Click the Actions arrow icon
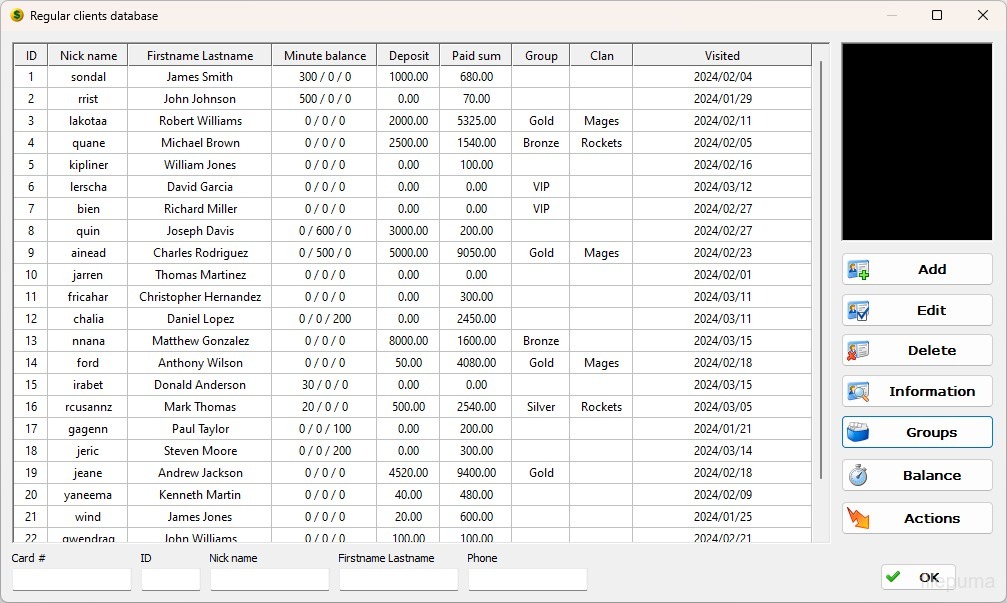This screenshot has width=1007, height=603. pos(858,518)
